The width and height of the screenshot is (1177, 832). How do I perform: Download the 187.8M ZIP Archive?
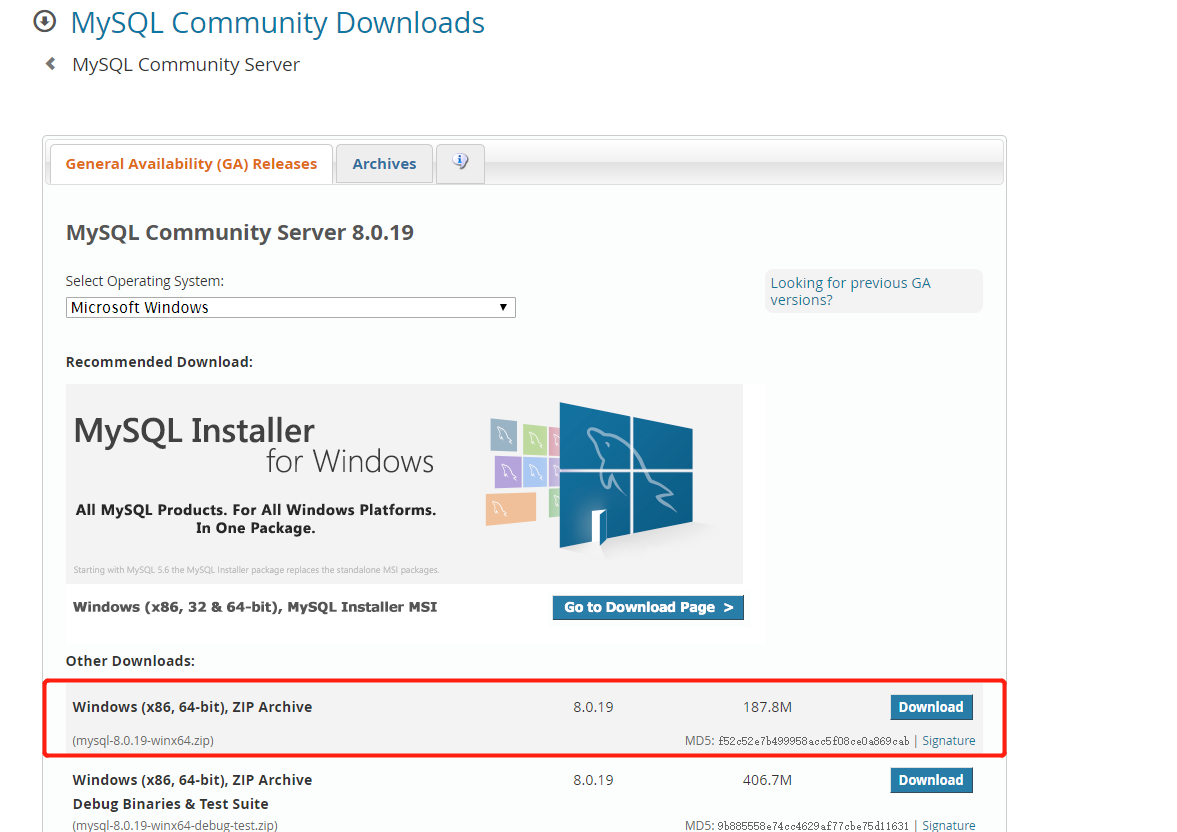(x=931, y=707)
